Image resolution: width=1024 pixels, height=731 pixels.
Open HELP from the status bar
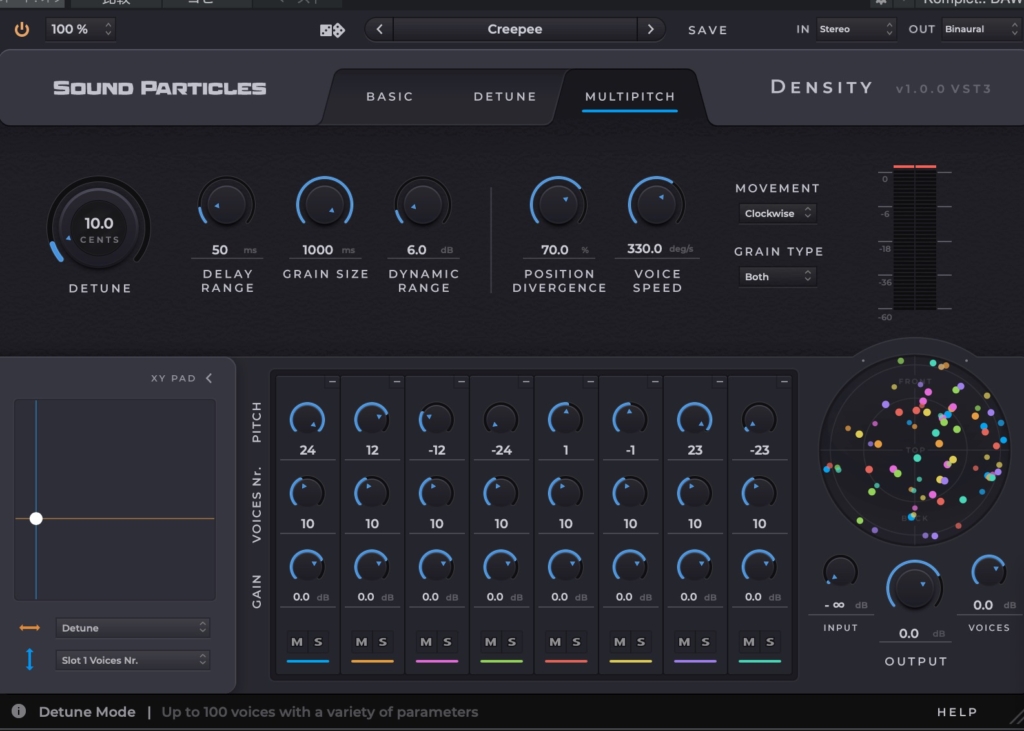point(956,711)
